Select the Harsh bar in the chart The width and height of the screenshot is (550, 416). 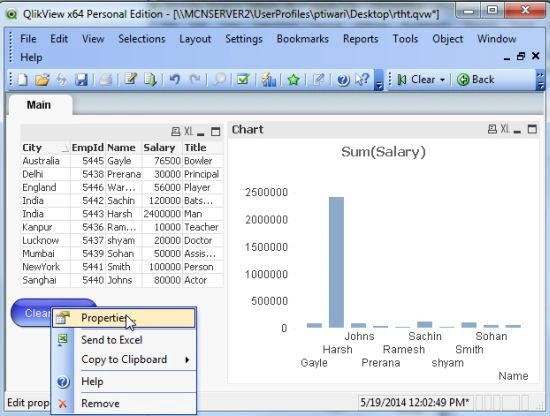point(336,262)
